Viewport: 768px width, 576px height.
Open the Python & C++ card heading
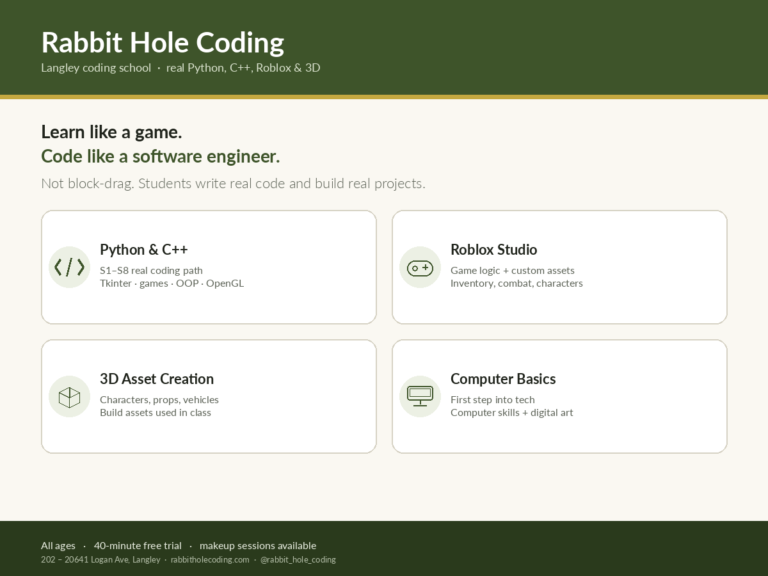144,250
